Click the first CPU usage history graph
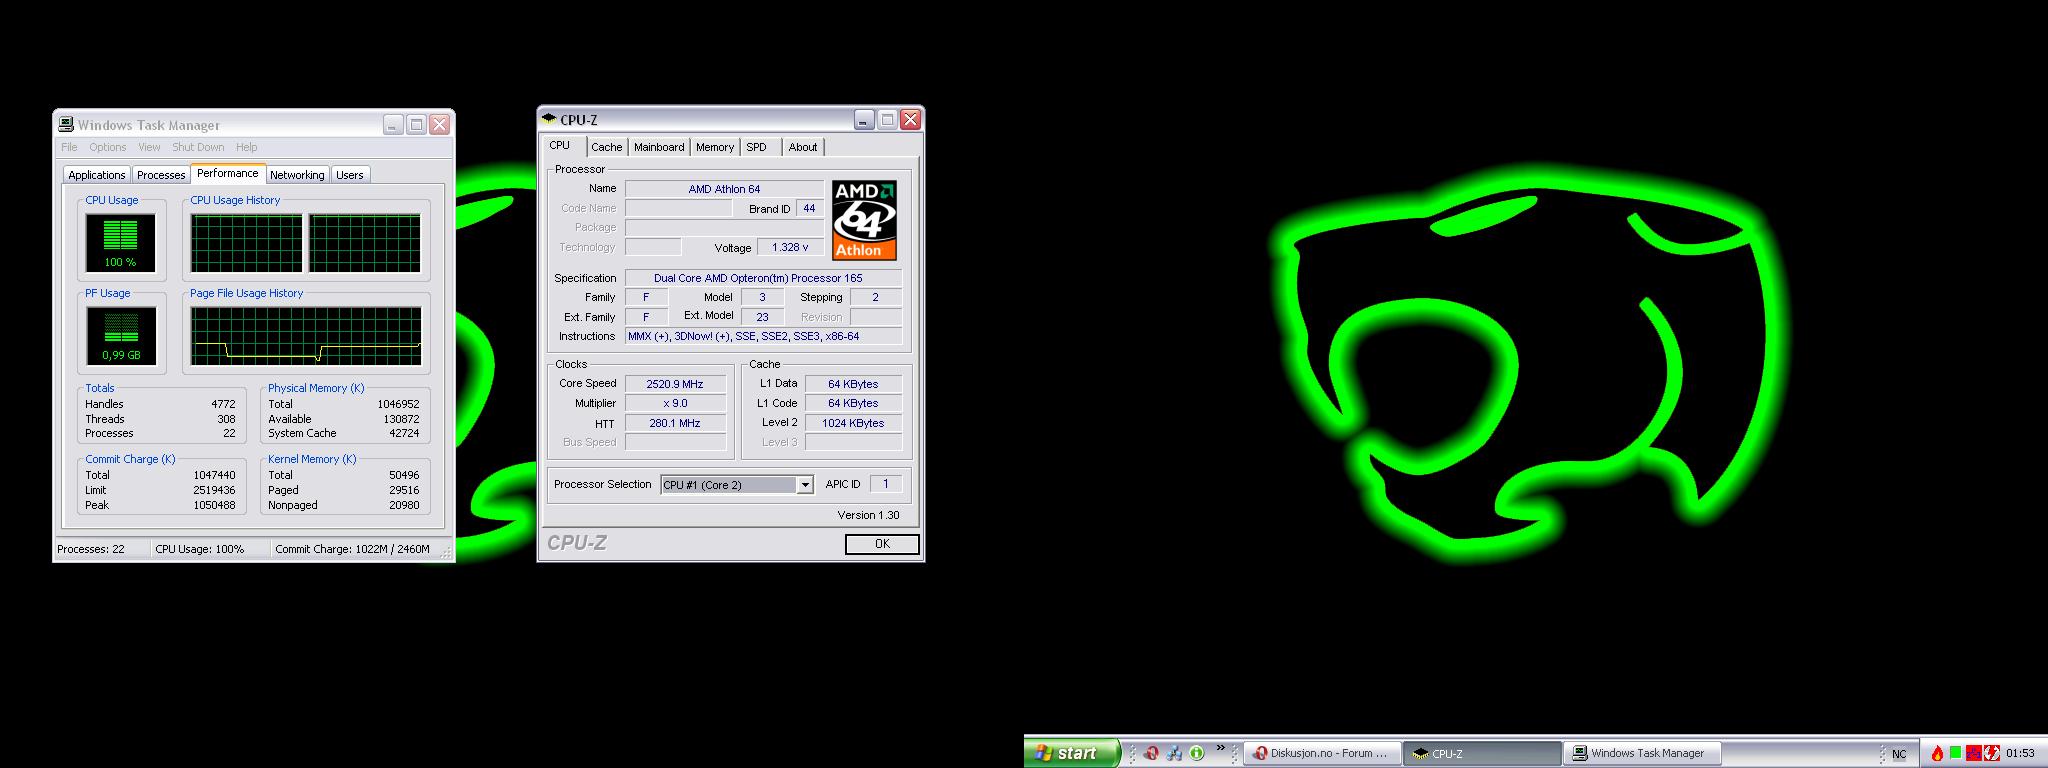 point(246,243)
